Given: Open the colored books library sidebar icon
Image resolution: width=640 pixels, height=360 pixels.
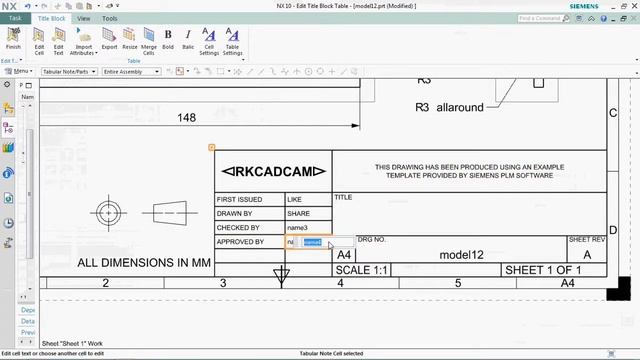Looking at the screenshot, I should tap(8, 148).
